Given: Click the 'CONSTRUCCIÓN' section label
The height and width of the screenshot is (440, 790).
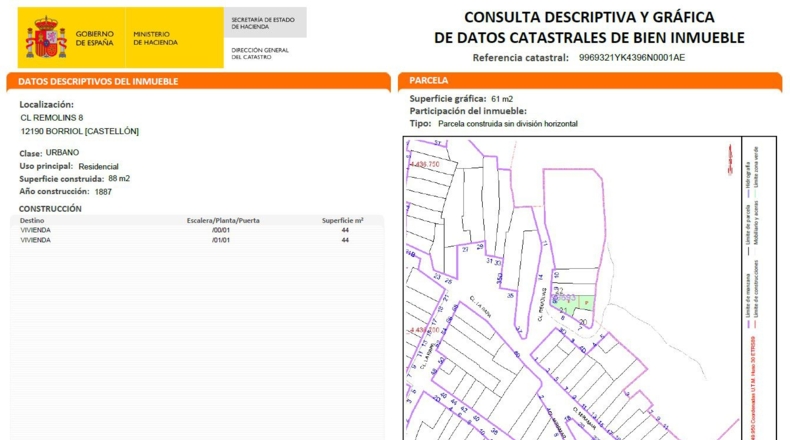Looking at the screenshot, I should click(x=50, y=209).
